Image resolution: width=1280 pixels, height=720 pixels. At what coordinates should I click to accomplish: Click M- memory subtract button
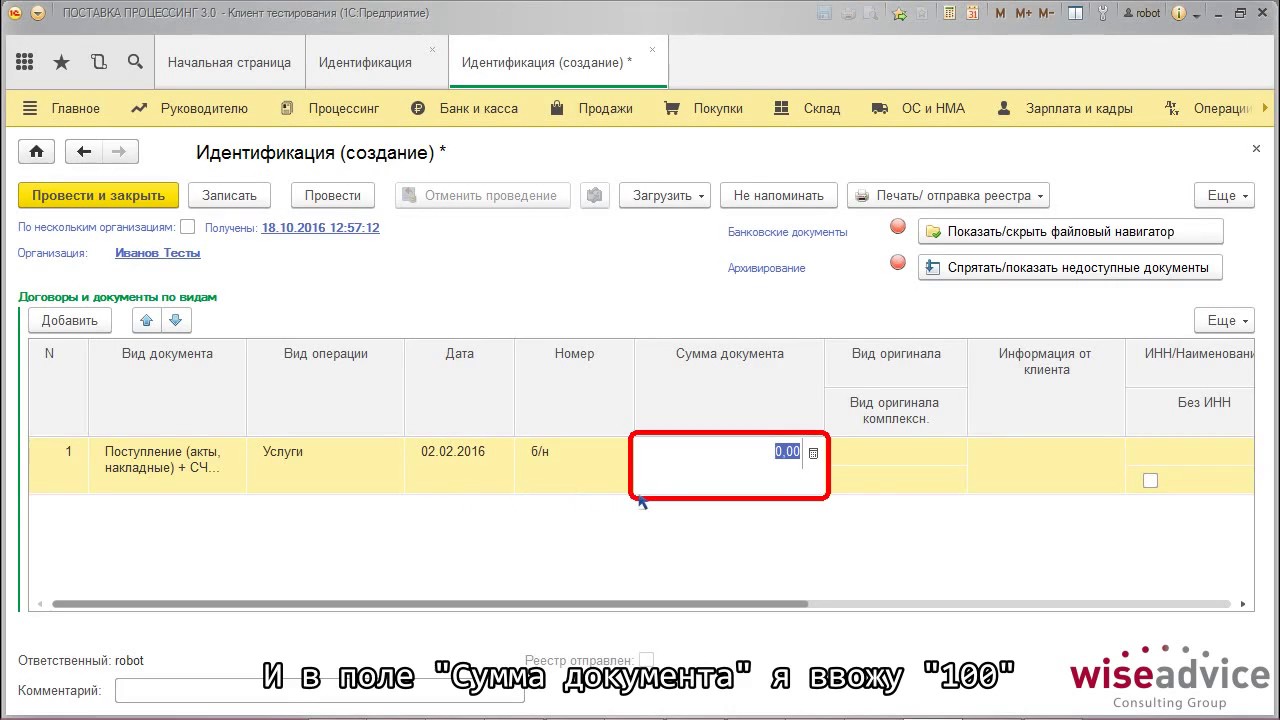(x=1046, y=13)
